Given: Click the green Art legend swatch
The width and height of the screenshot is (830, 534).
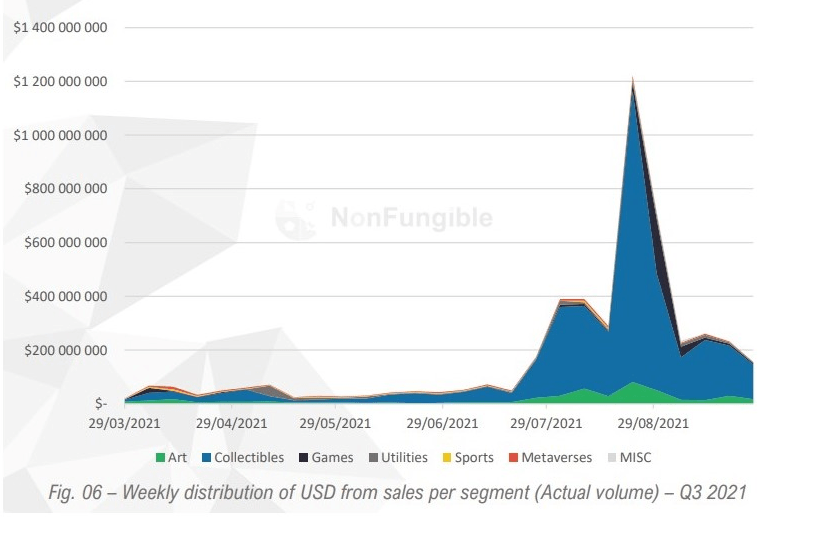Looking at the screenshot, I should [x=160, y=458].
